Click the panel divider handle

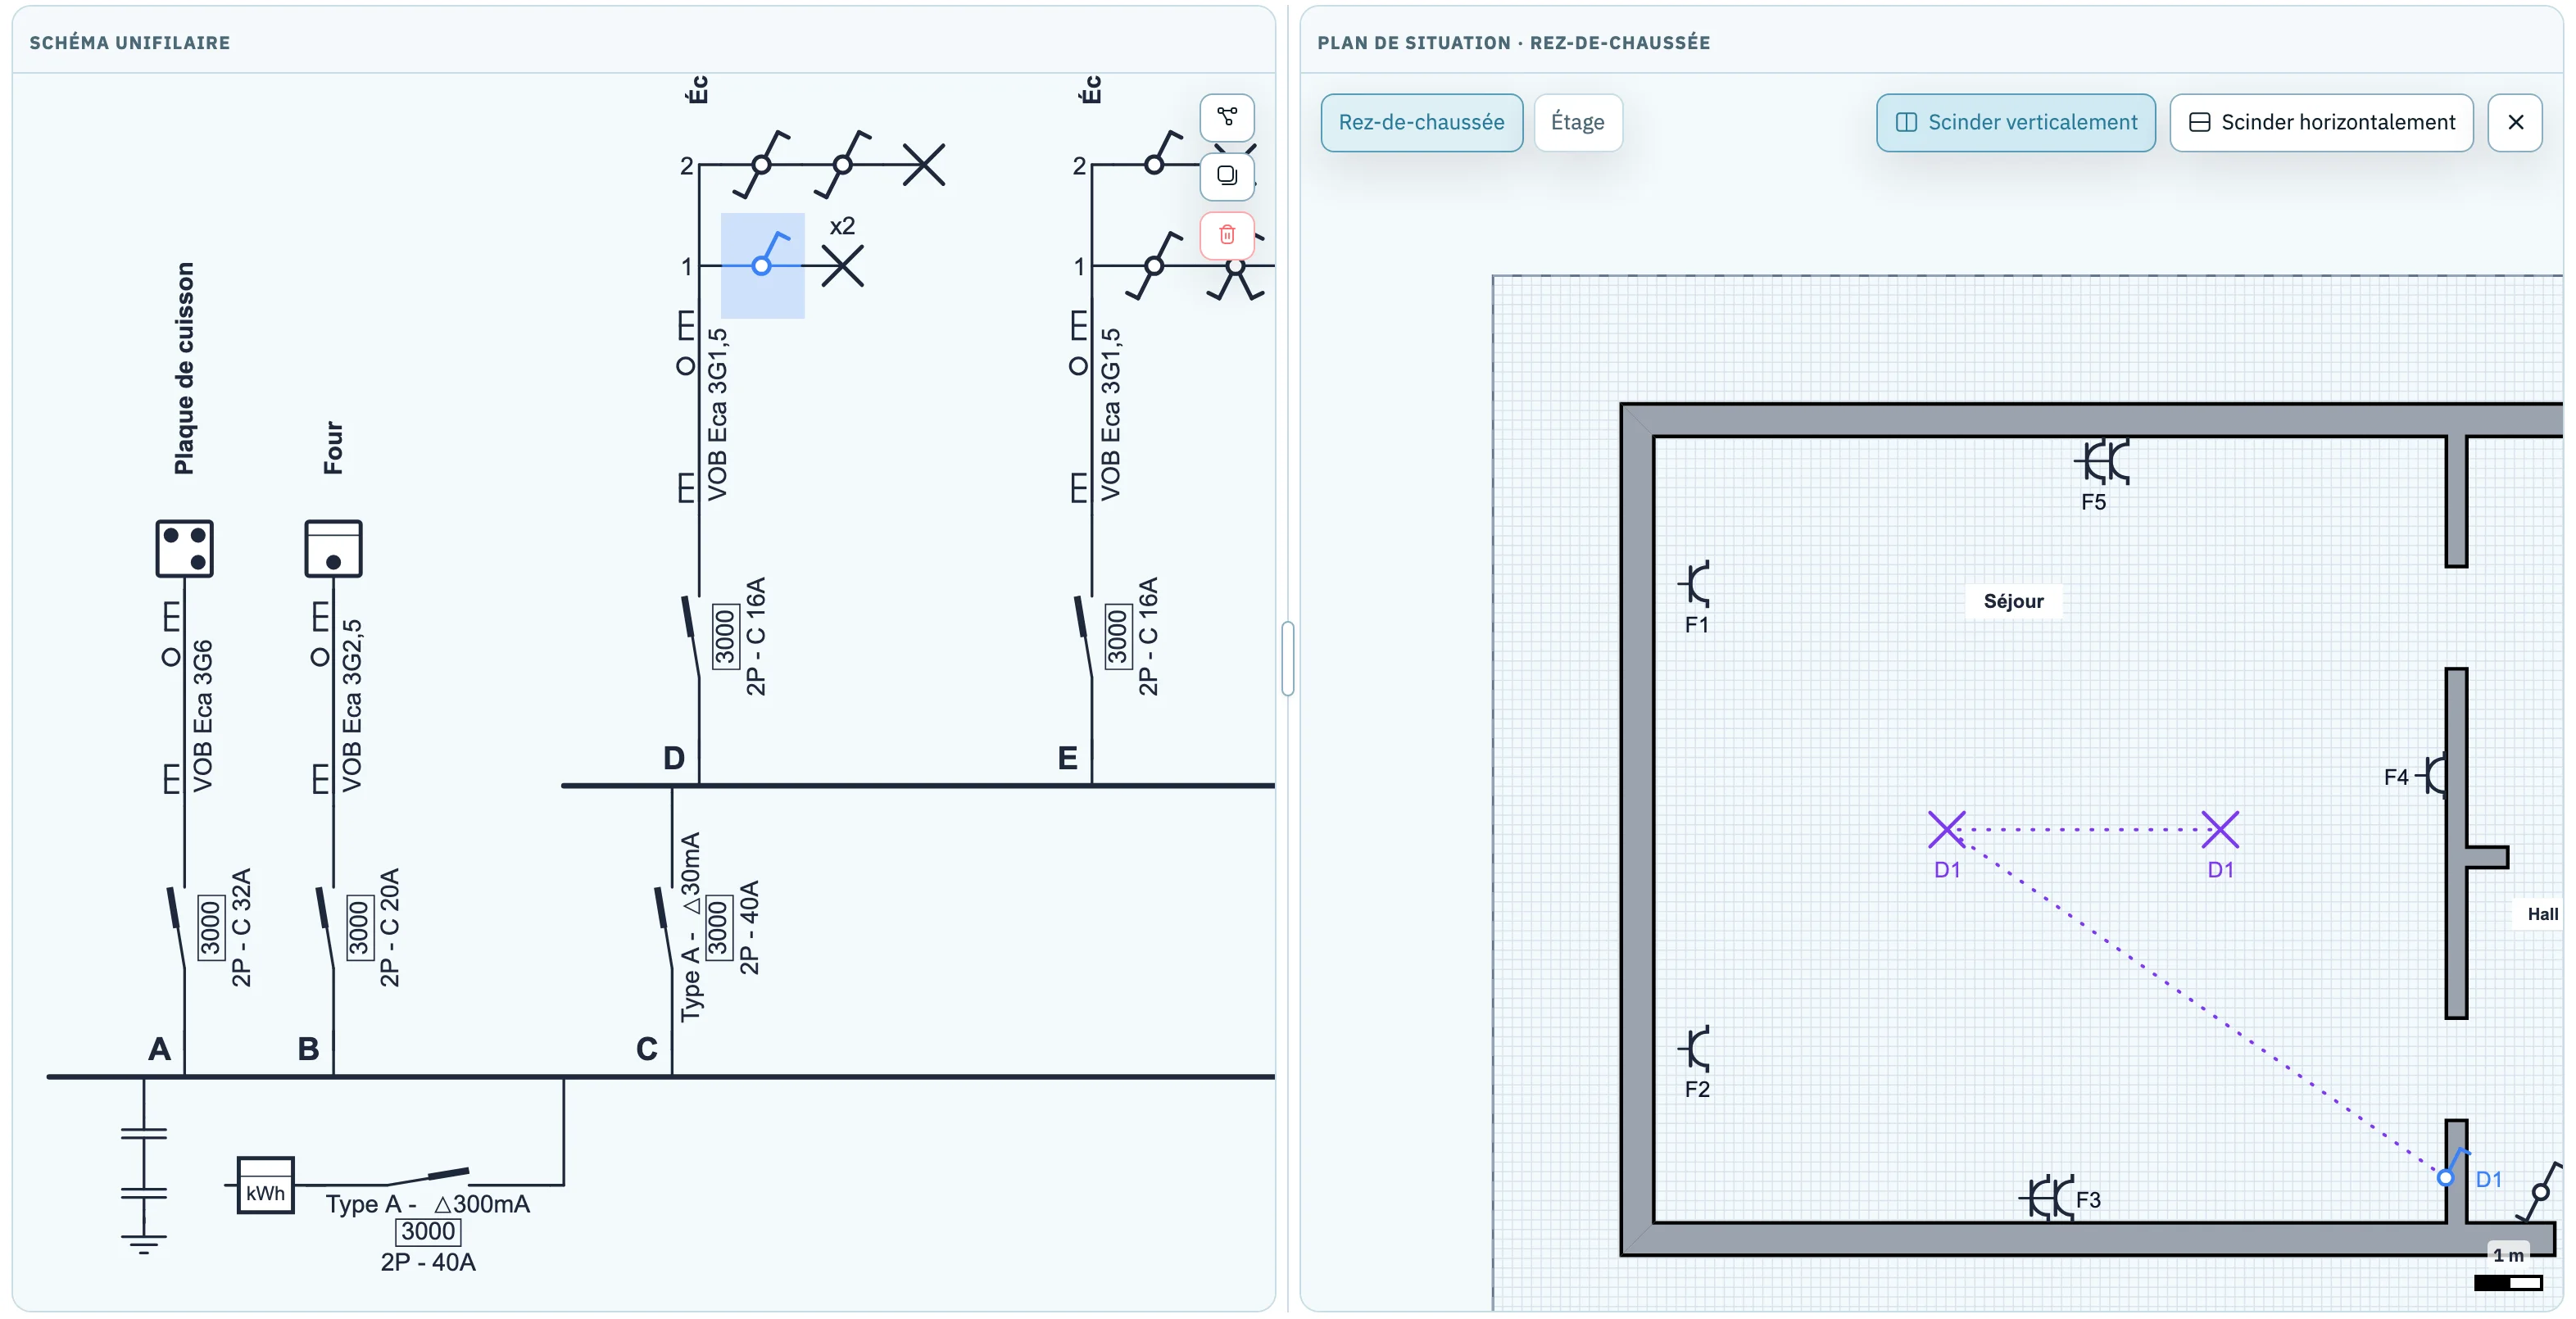tap(1288, 658)
